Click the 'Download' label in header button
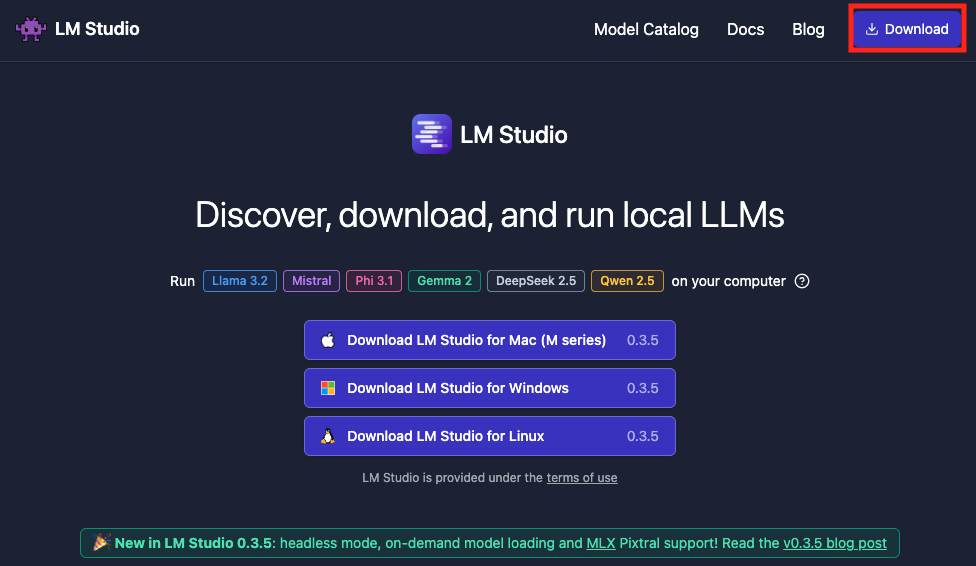The image size is (976, 566). pyautogui.click(x=916, y=29)
